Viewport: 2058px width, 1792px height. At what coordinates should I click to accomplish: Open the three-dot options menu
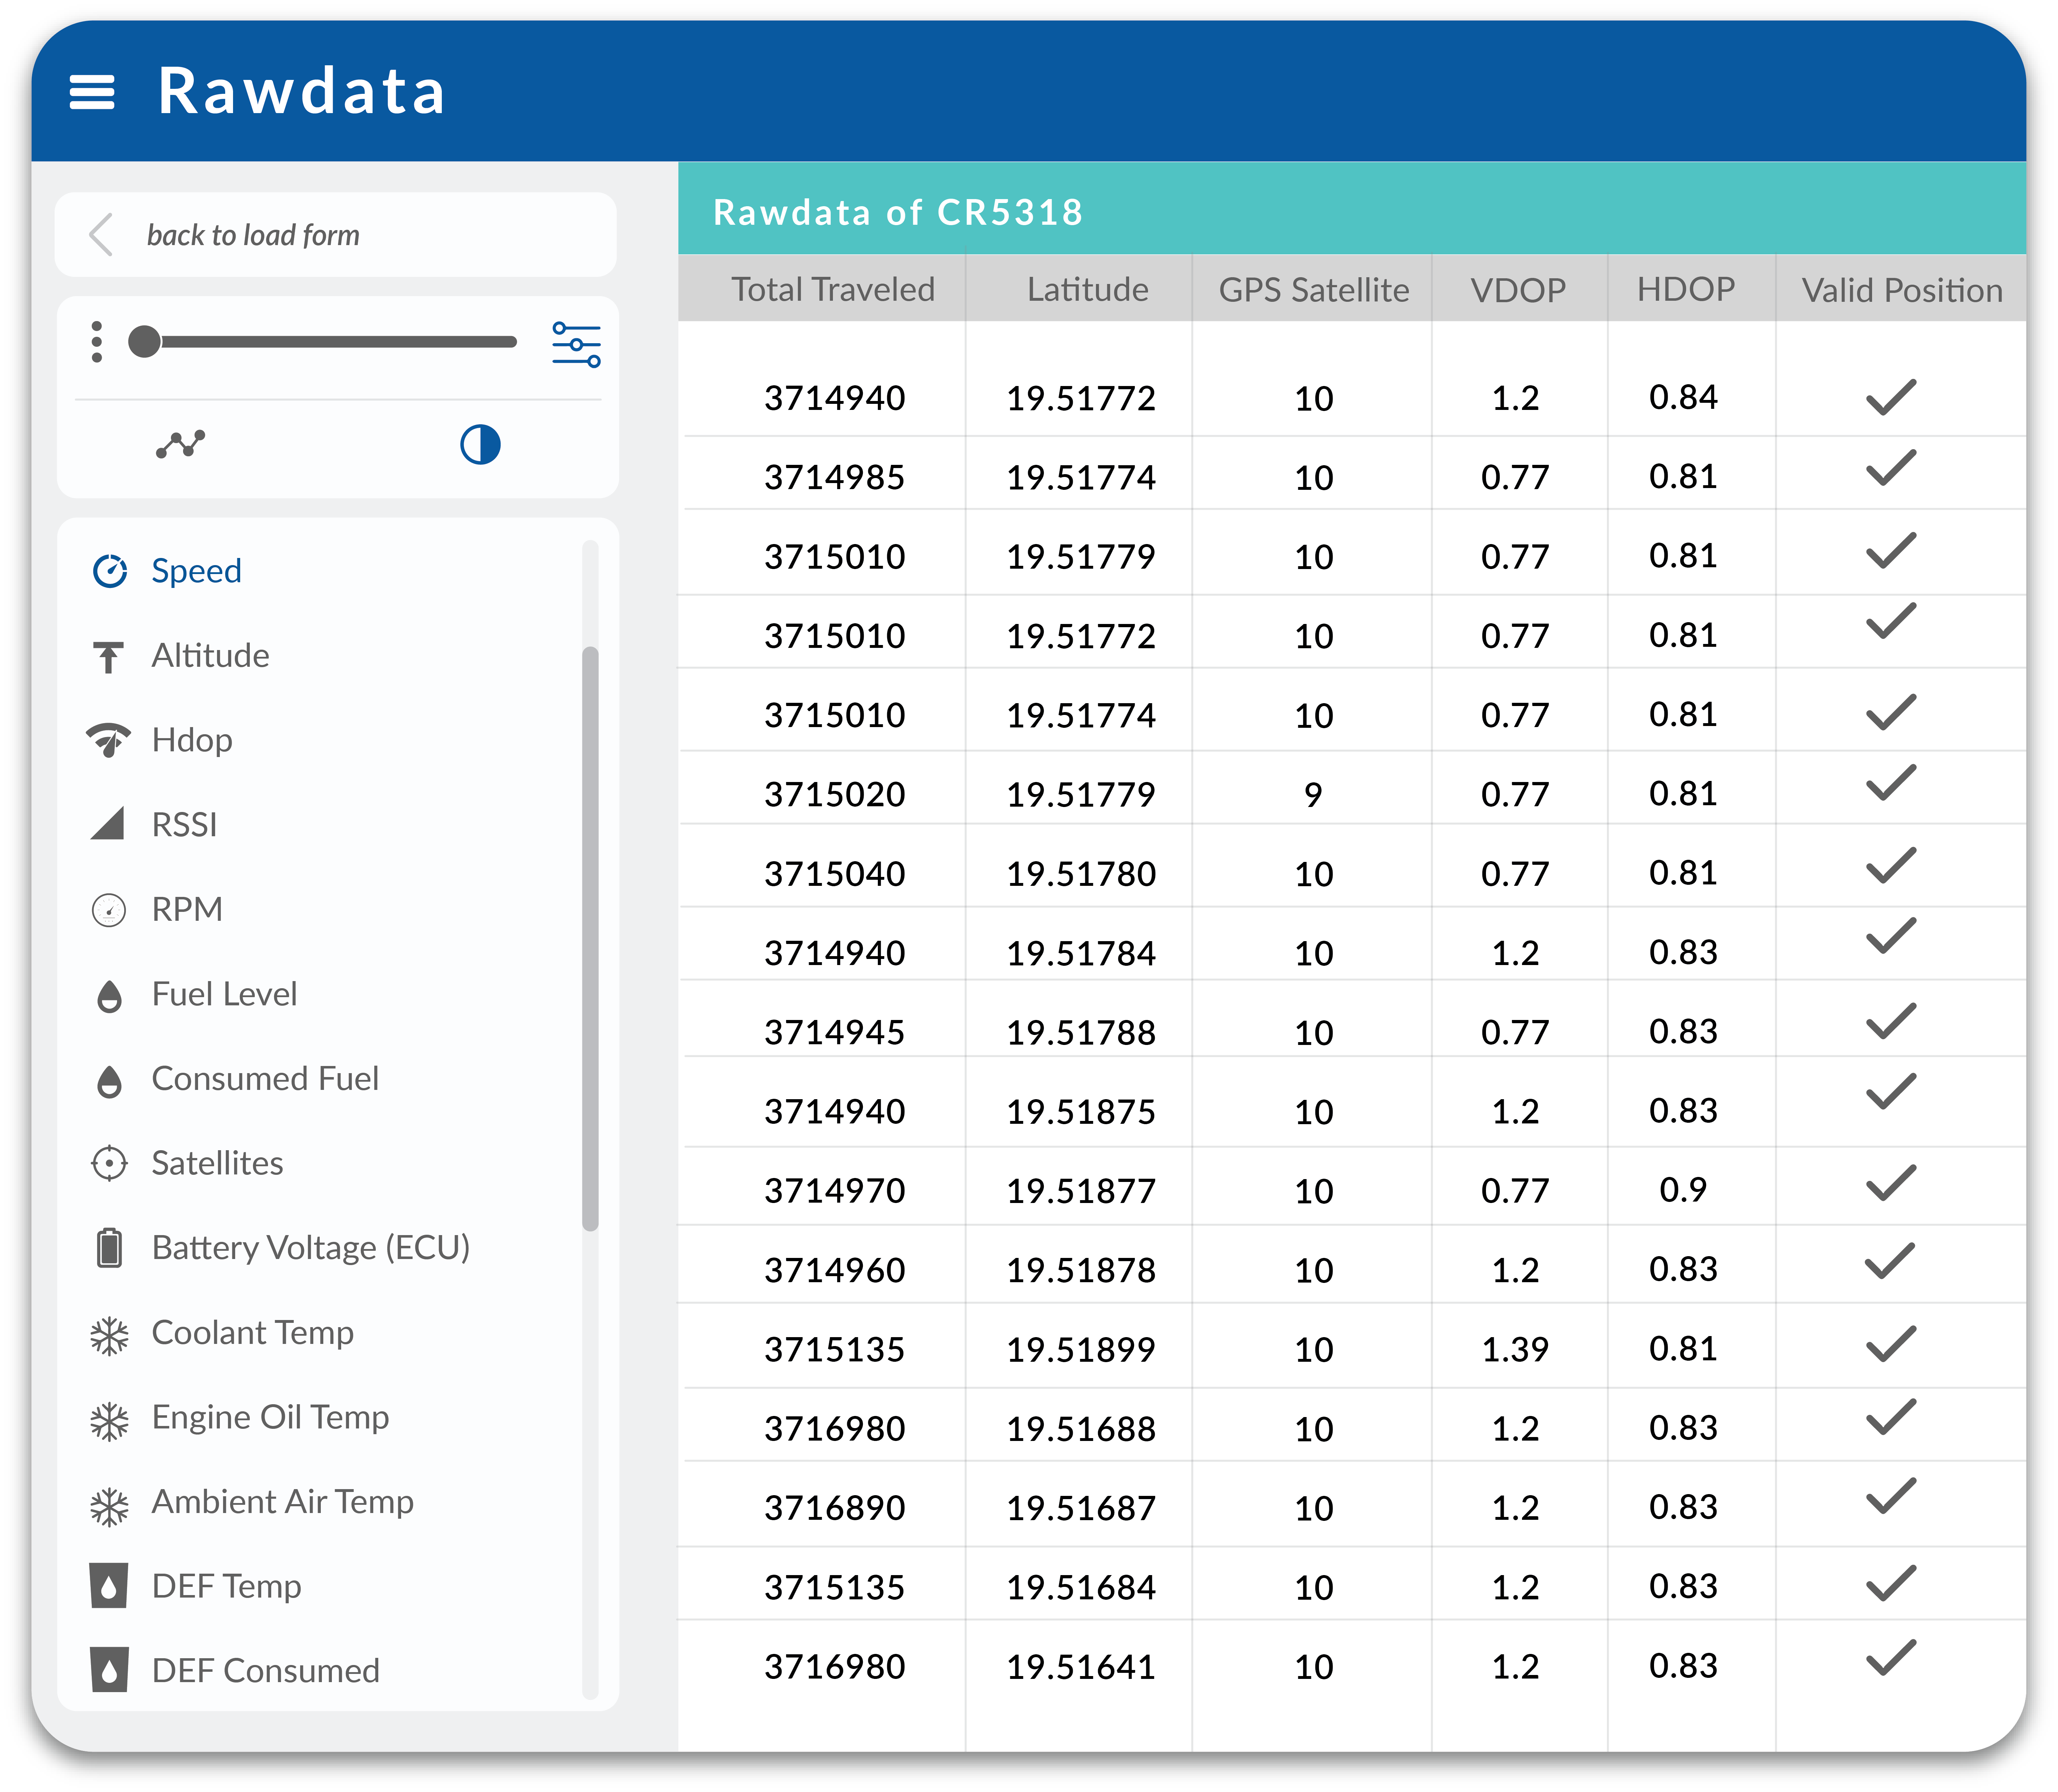(x=97, y=342)
